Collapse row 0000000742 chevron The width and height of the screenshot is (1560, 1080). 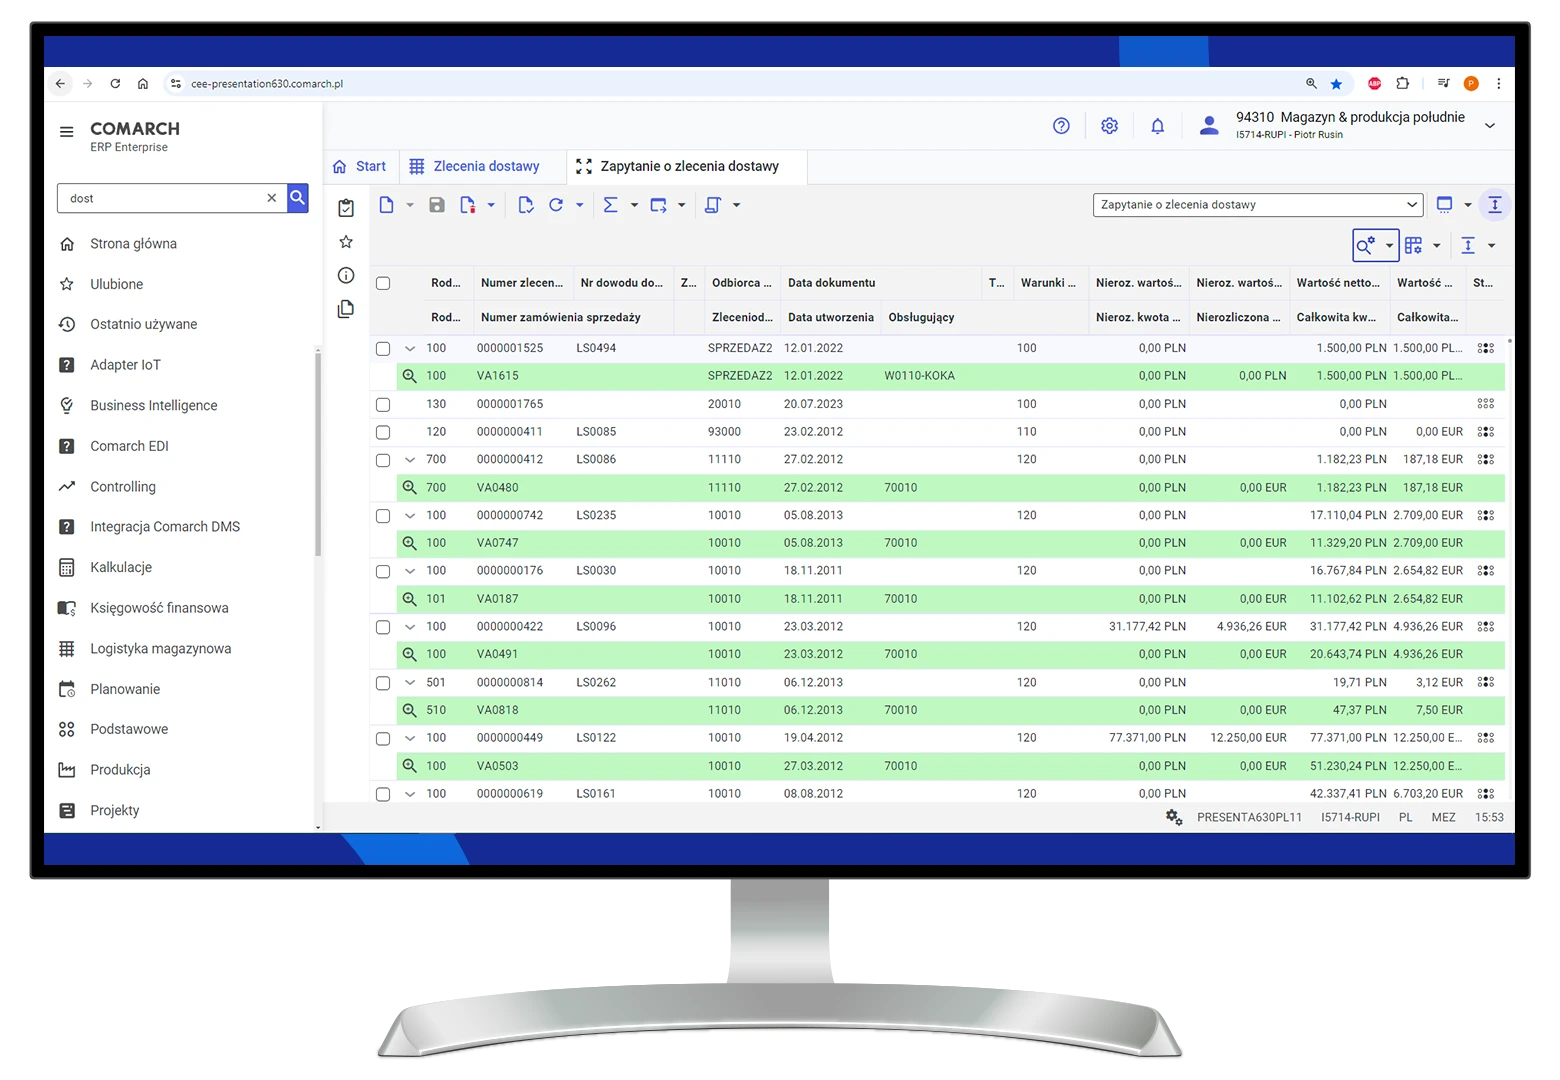pyautogui.click(x=410, y=515)
